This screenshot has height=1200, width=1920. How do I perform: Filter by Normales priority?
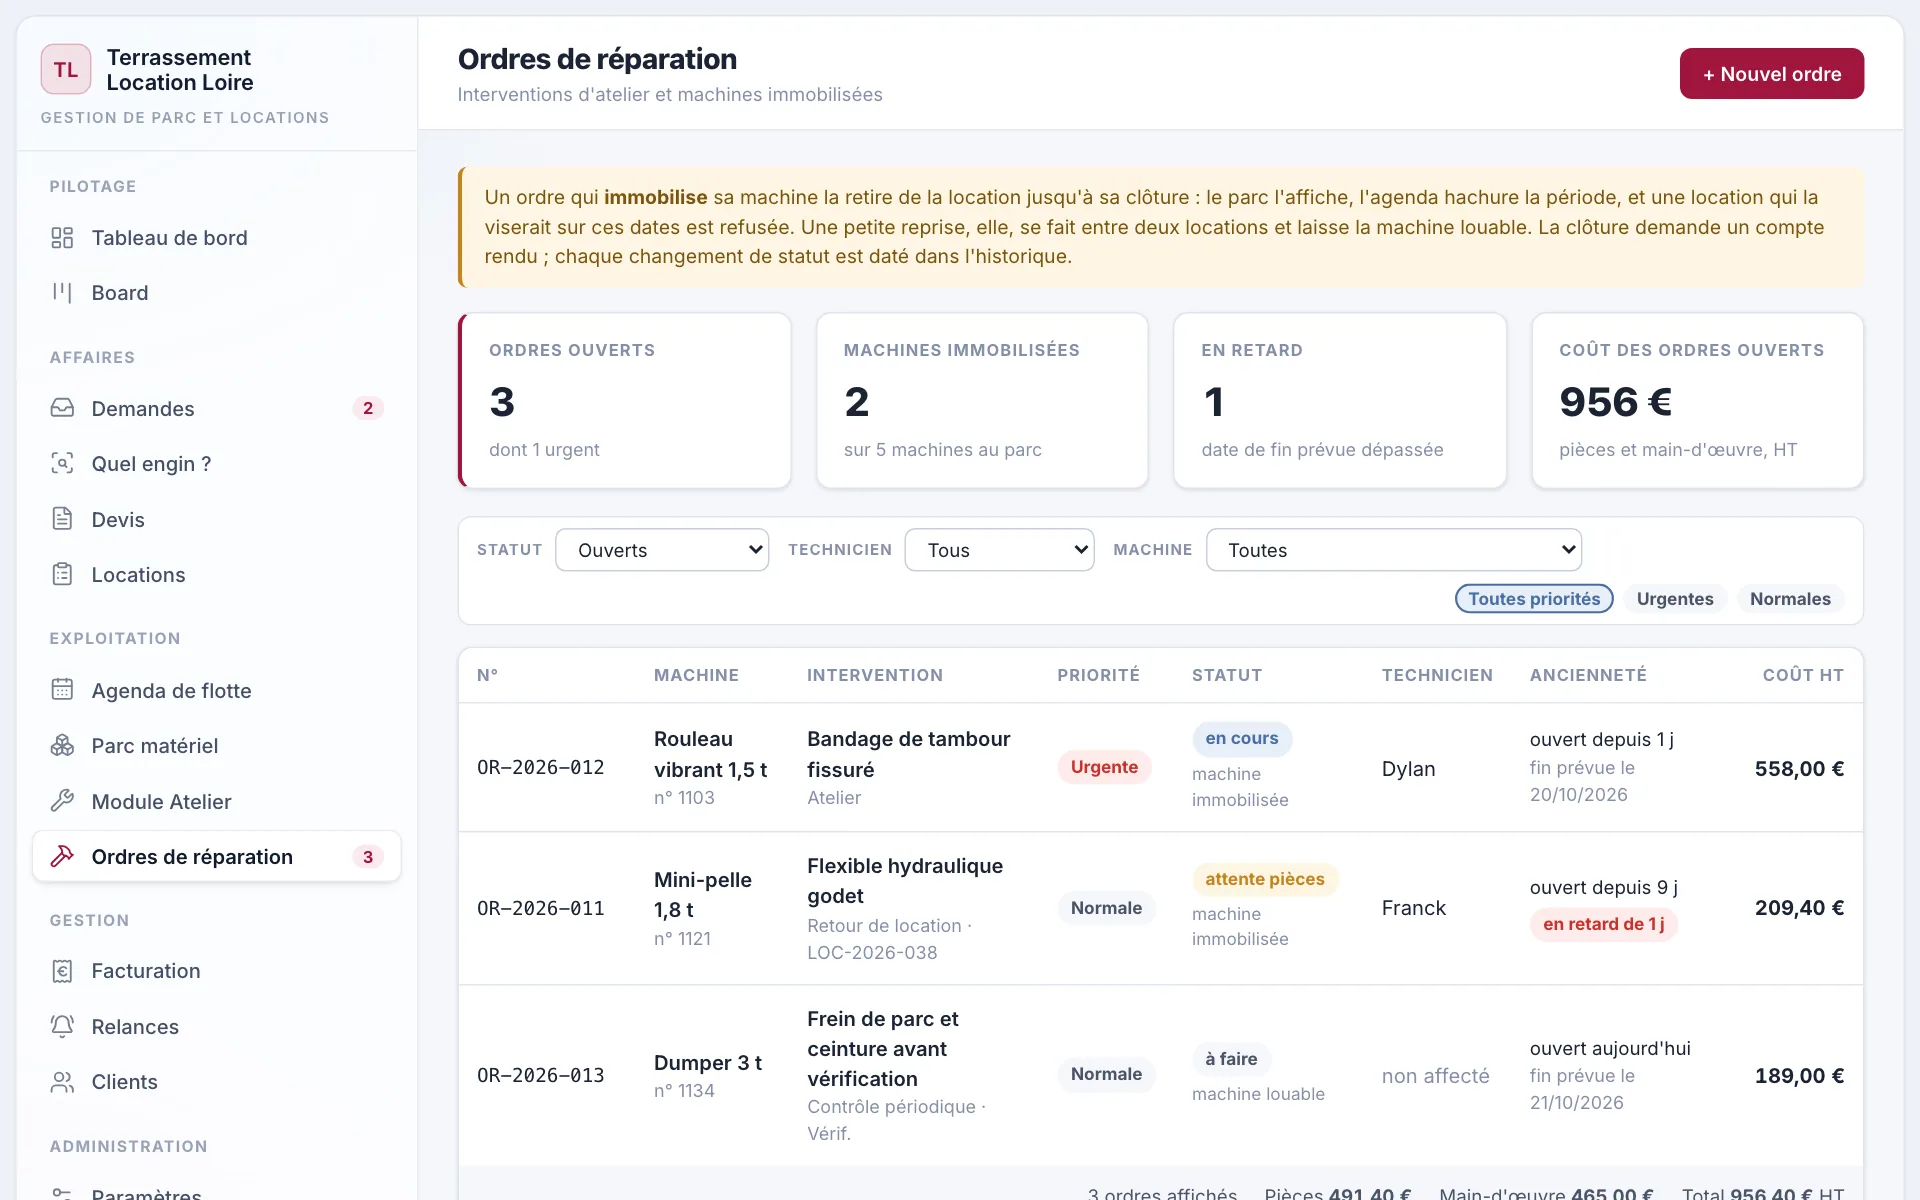(1790, 598)
